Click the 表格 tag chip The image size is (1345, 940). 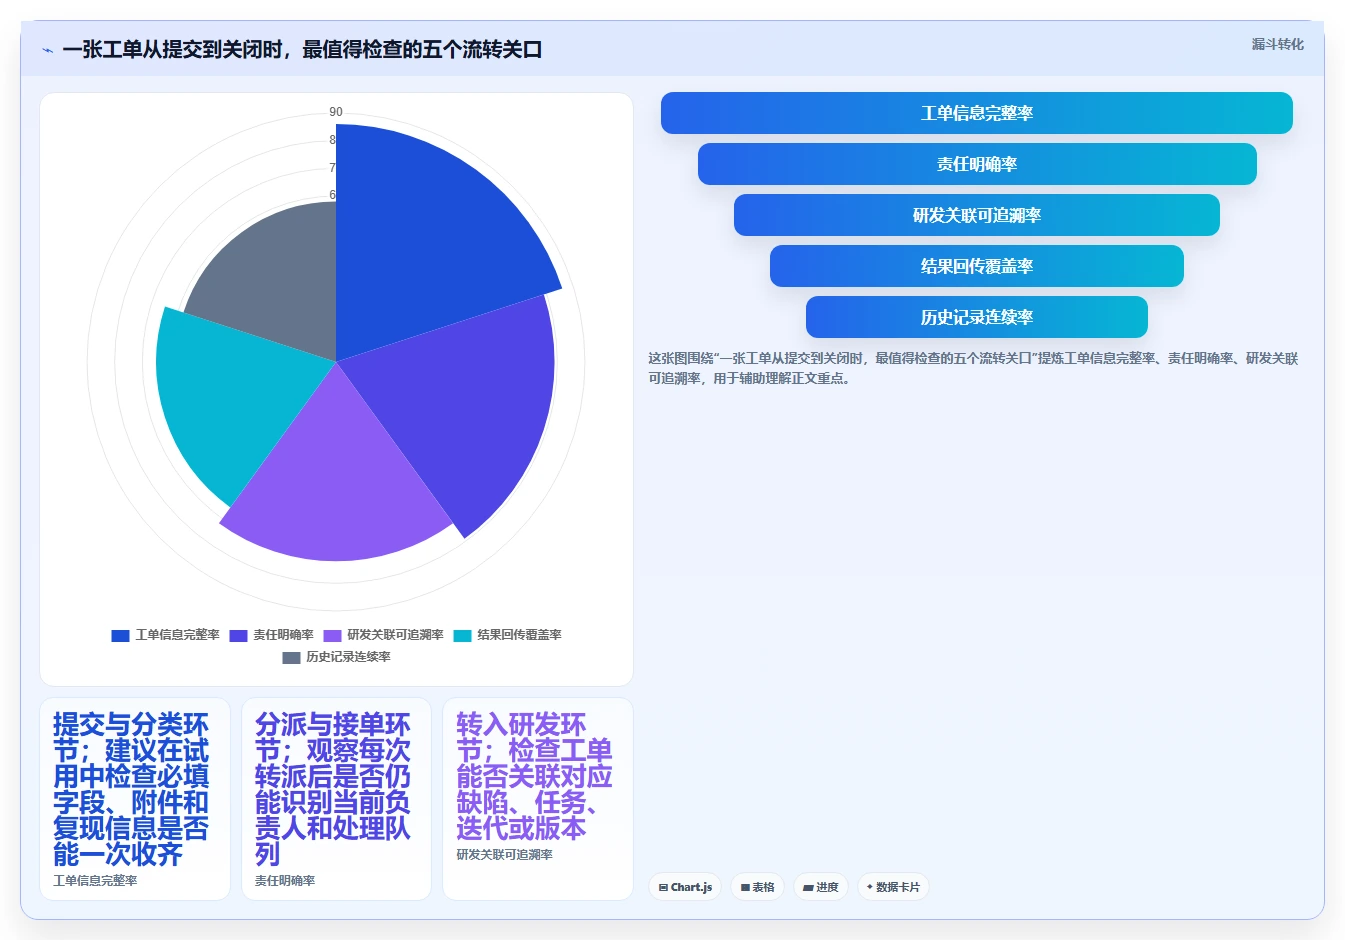click(x=757, y=887)
